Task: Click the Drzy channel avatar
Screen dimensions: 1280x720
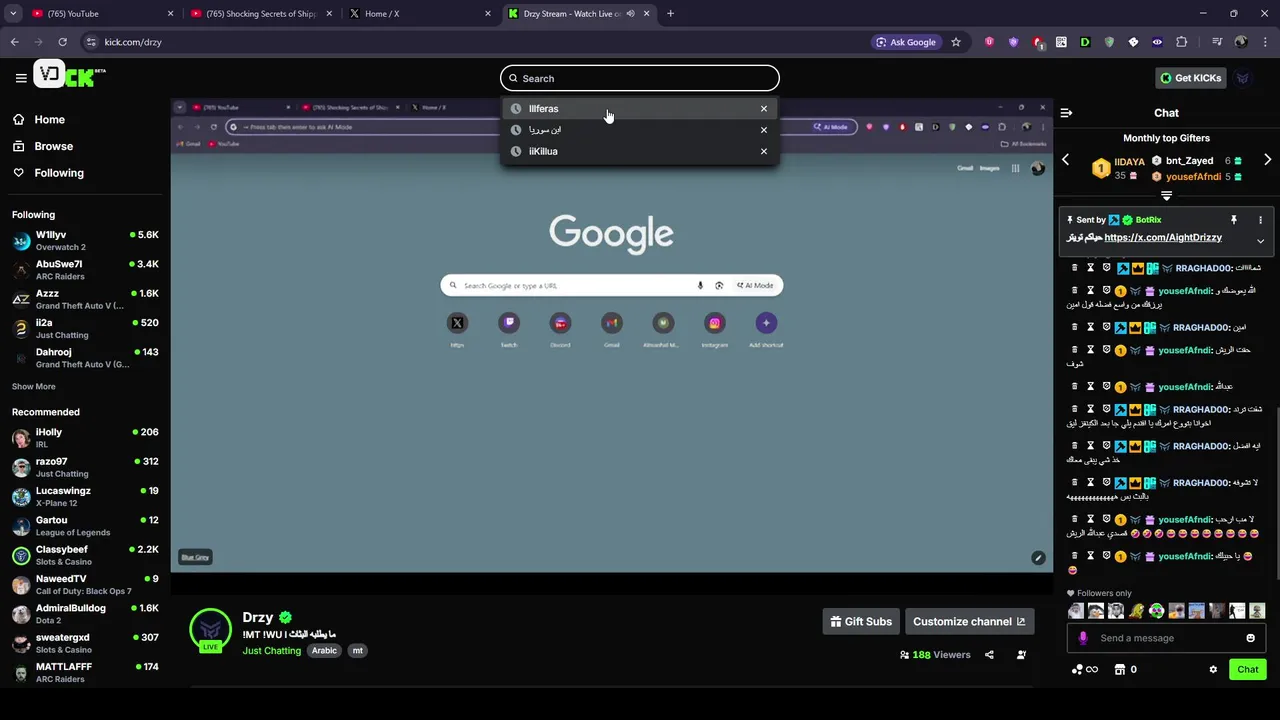Action: pyautogui.click(x=210, y=630)
